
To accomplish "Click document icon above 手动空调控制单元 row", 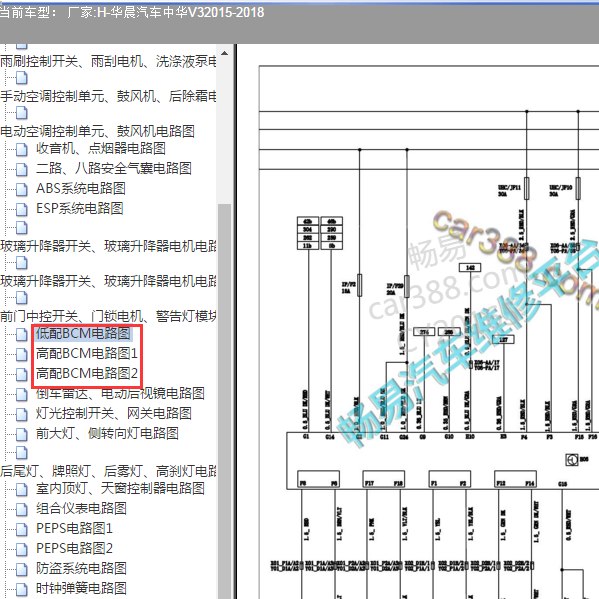I will pyautogui.click(x=22, y=78).
